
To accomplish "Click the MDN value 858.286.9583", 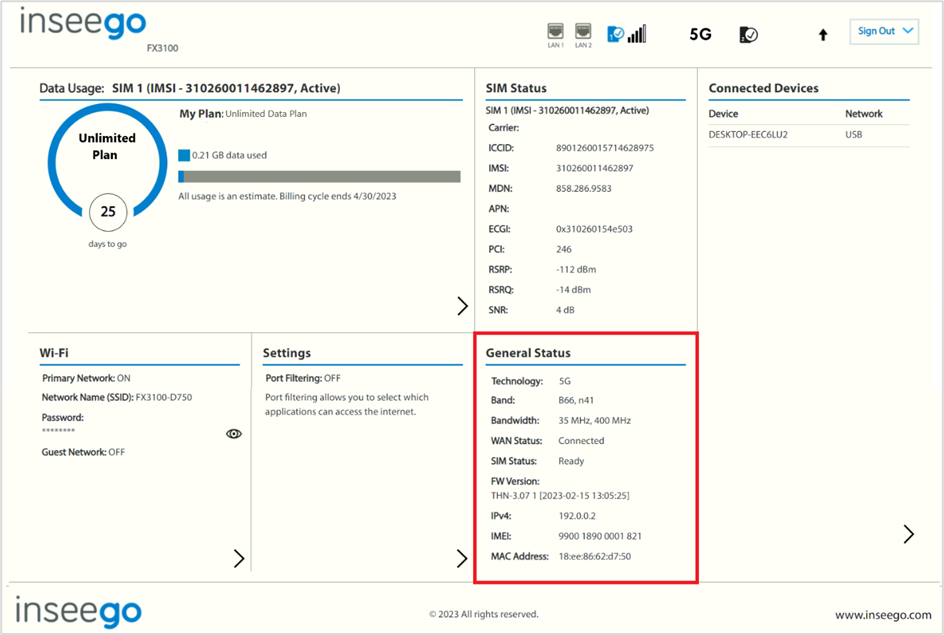I will click(583, 189).
